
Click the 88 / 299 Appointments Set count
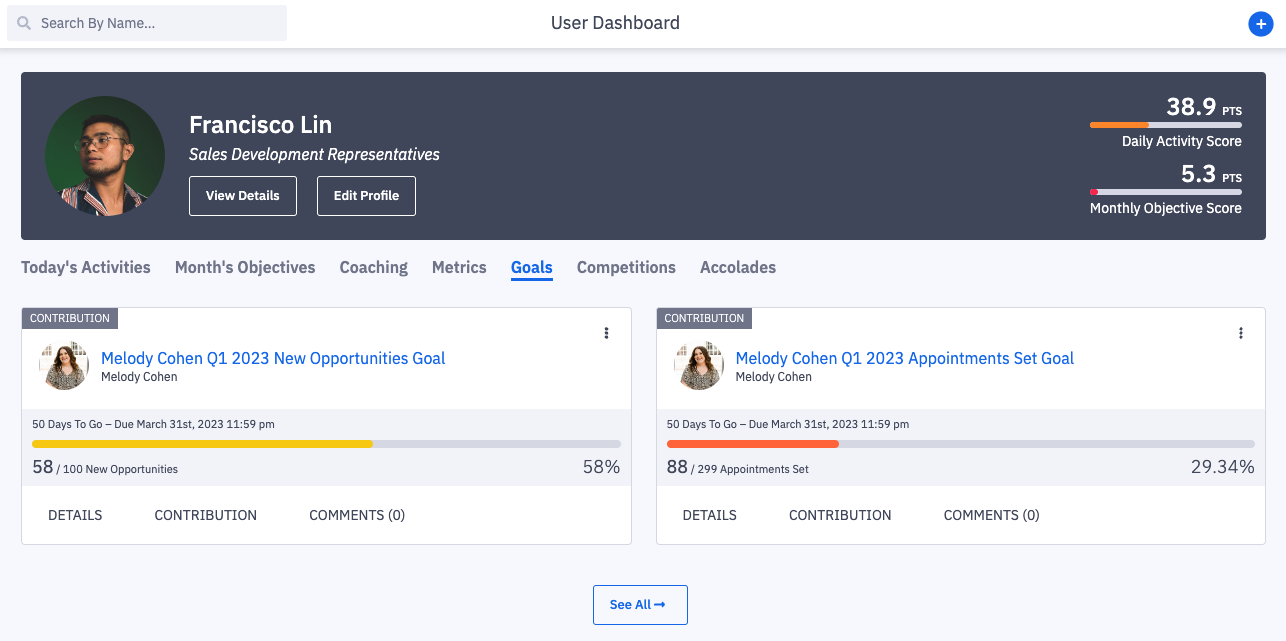(738, 467)
